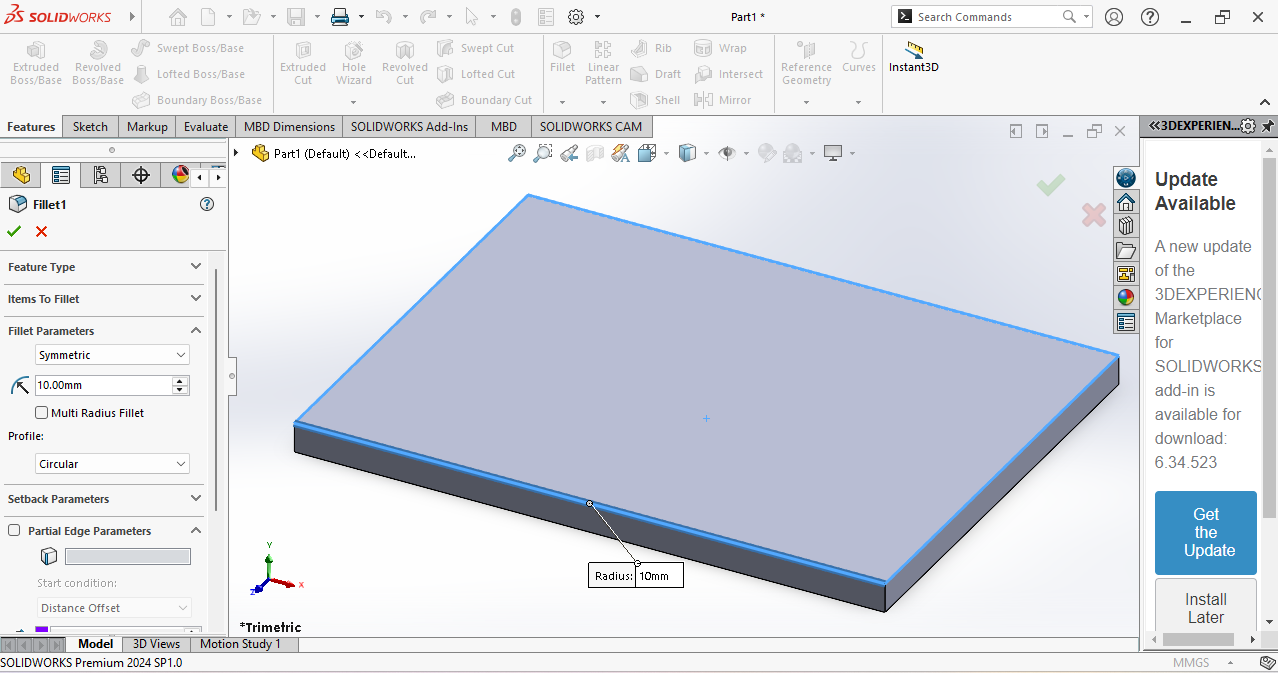Open 3D Views bottom tab
The width and height of the screenshot is (1278, 673).
coord(156,644)
